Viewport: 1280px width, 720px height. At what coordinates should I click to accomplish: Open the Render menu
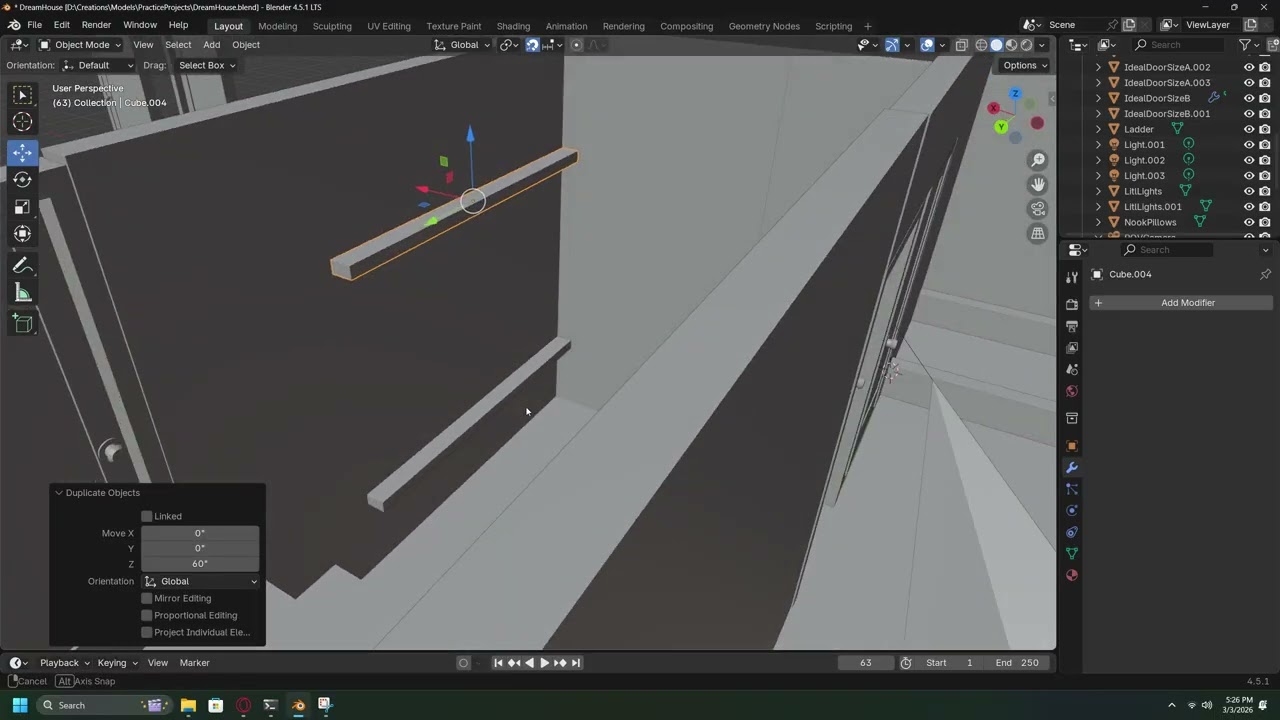(x=96, y=25)
